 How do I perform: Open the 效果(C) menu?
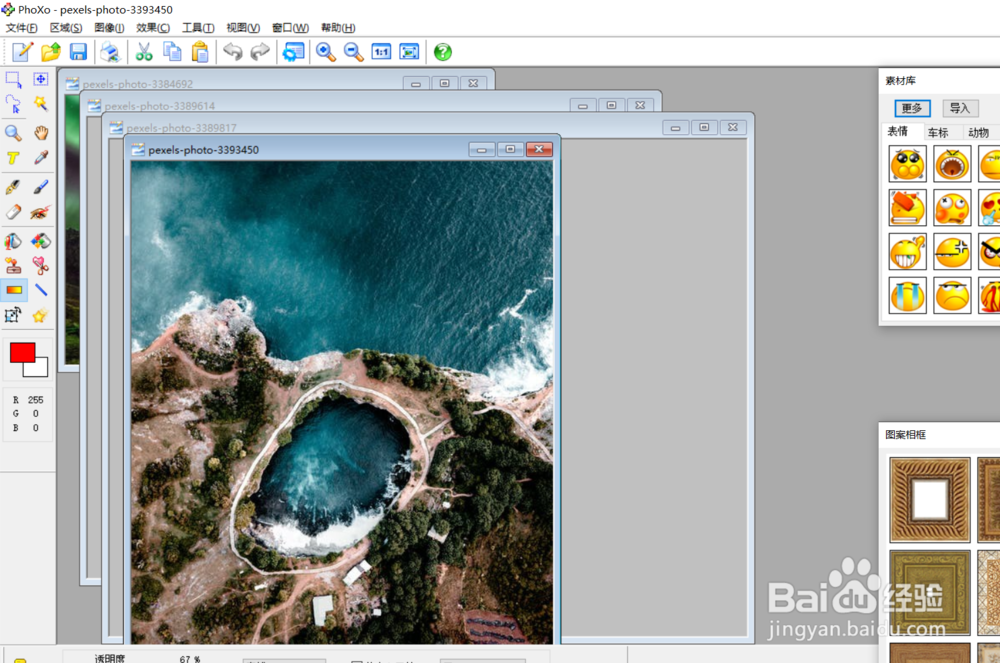[153, 27]
